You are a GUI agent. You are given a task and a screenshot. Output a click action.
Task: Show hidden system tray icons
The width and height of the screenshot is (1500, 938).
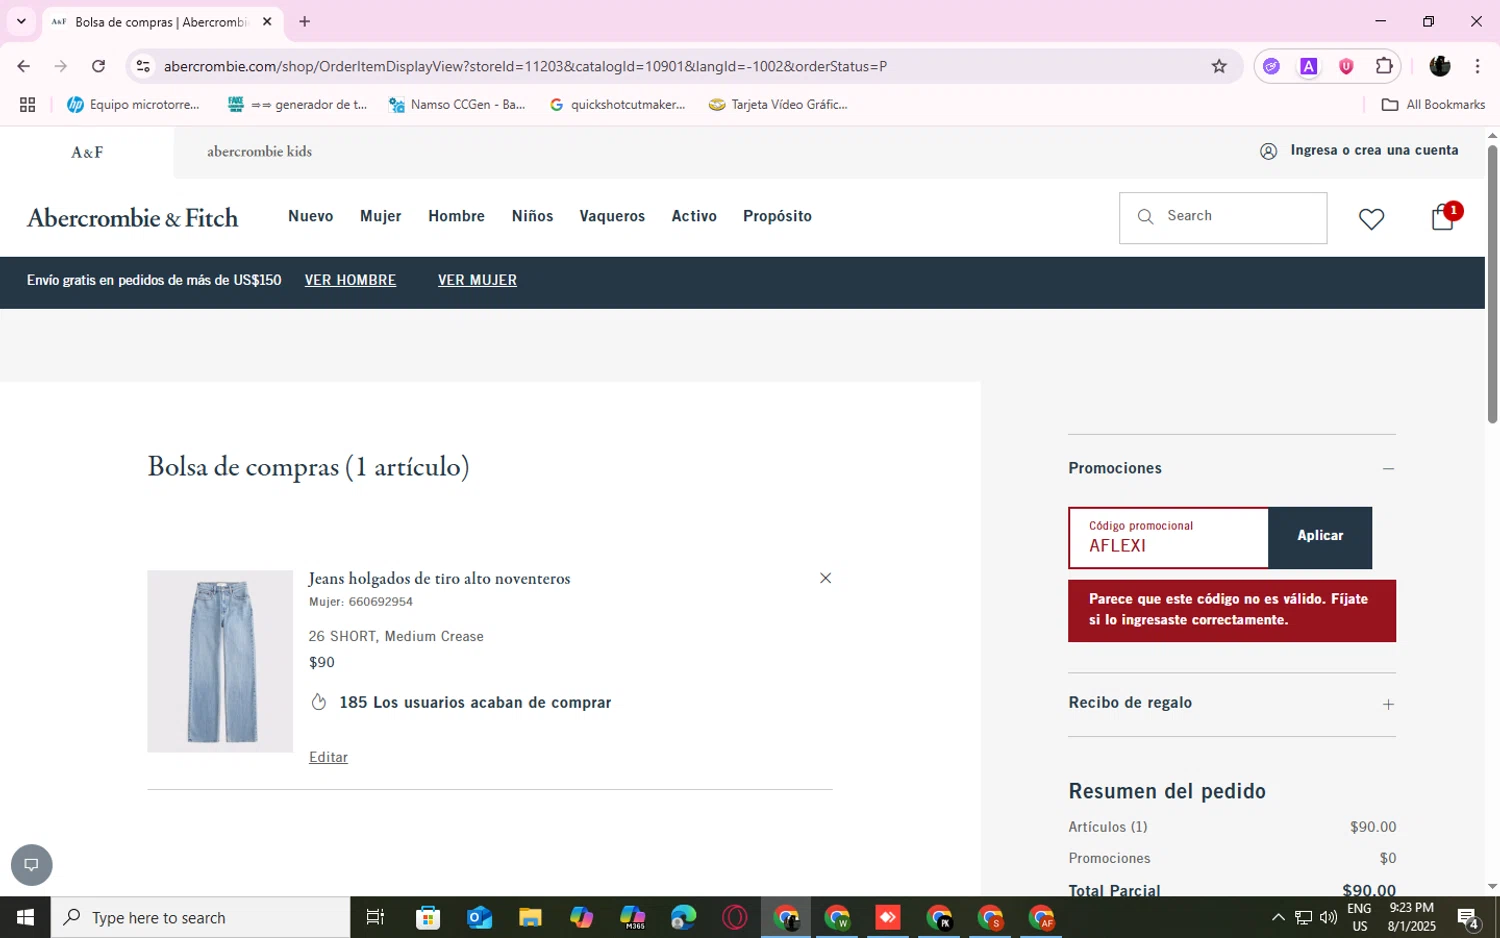1277,917
